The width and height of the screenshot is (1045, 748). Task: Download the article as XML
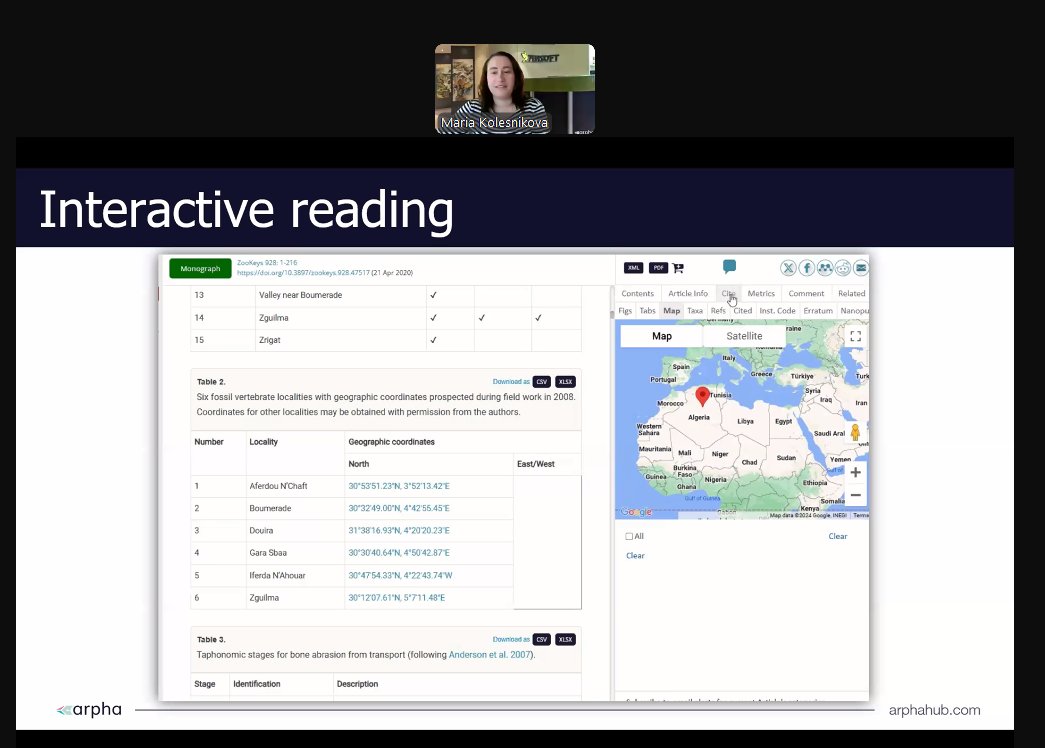(x=633, y=268)
